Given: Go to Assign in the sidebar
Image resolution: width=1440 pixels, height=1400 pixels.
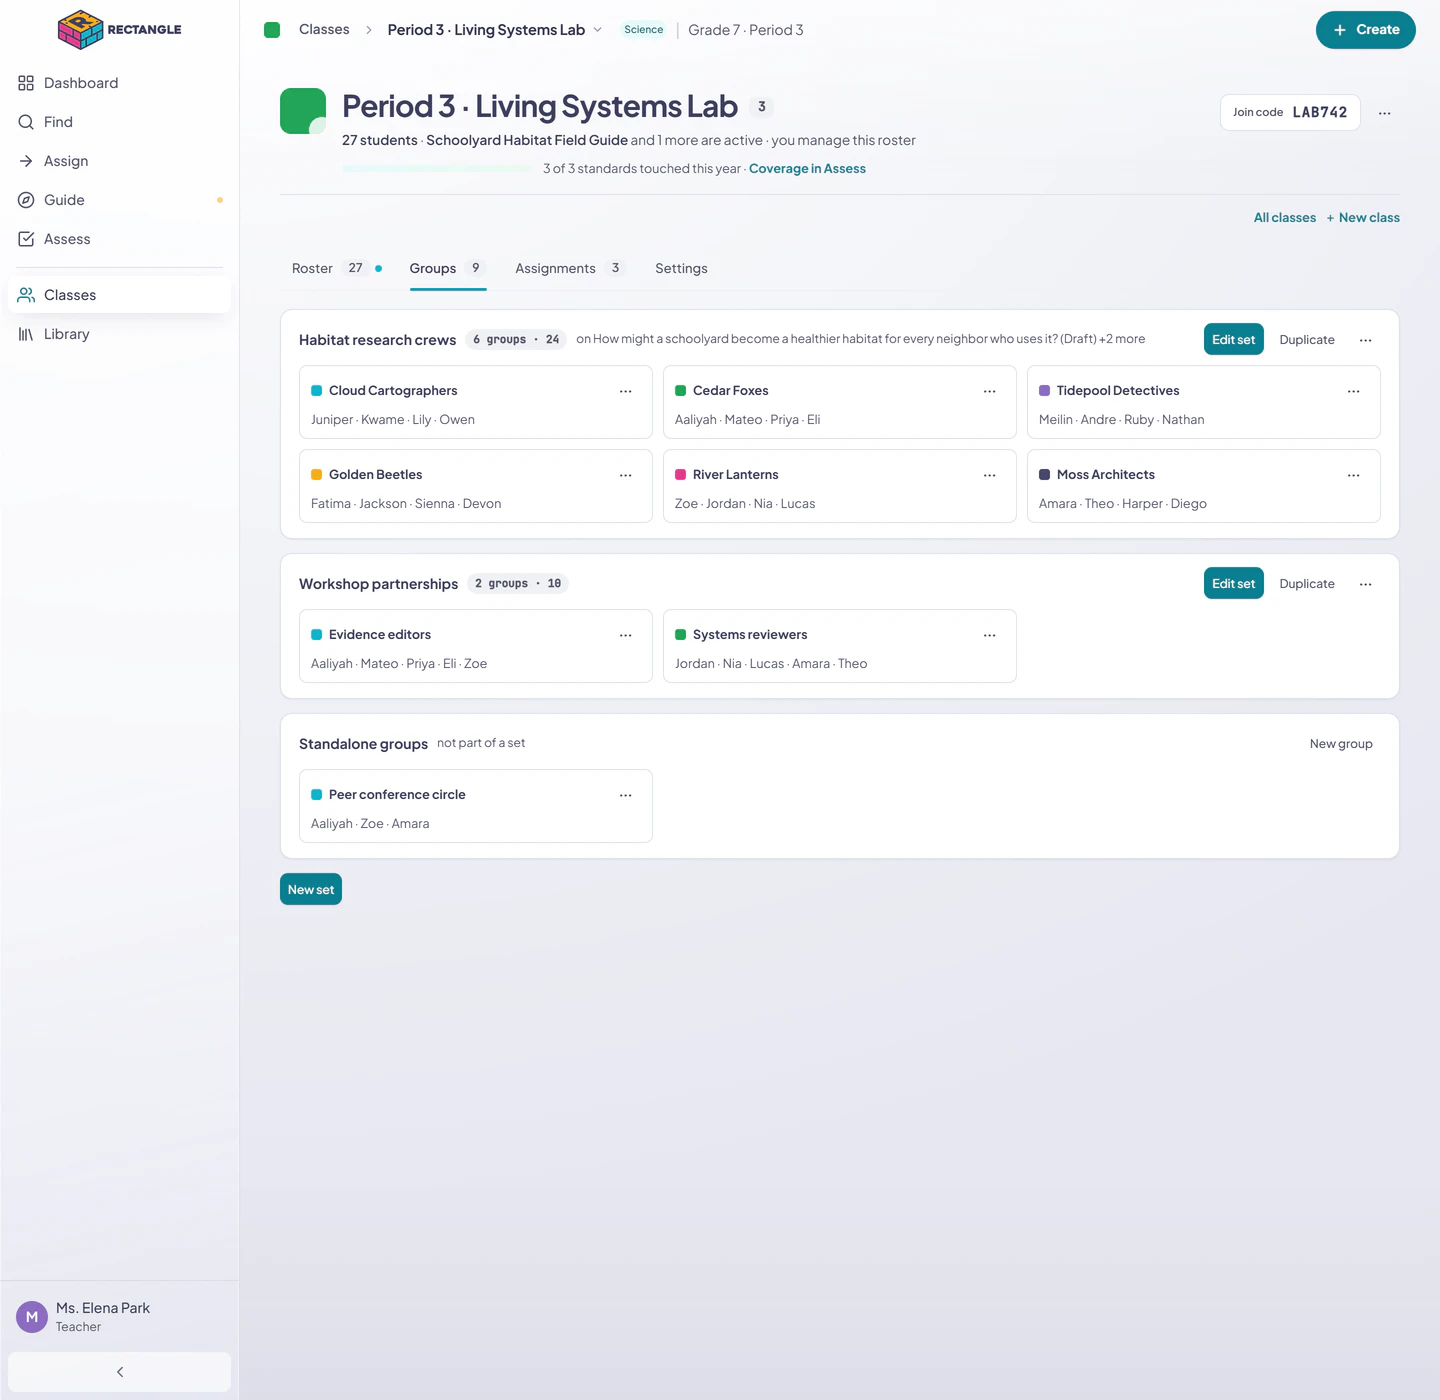Looking at the screenshot, I should coord(119,161).
